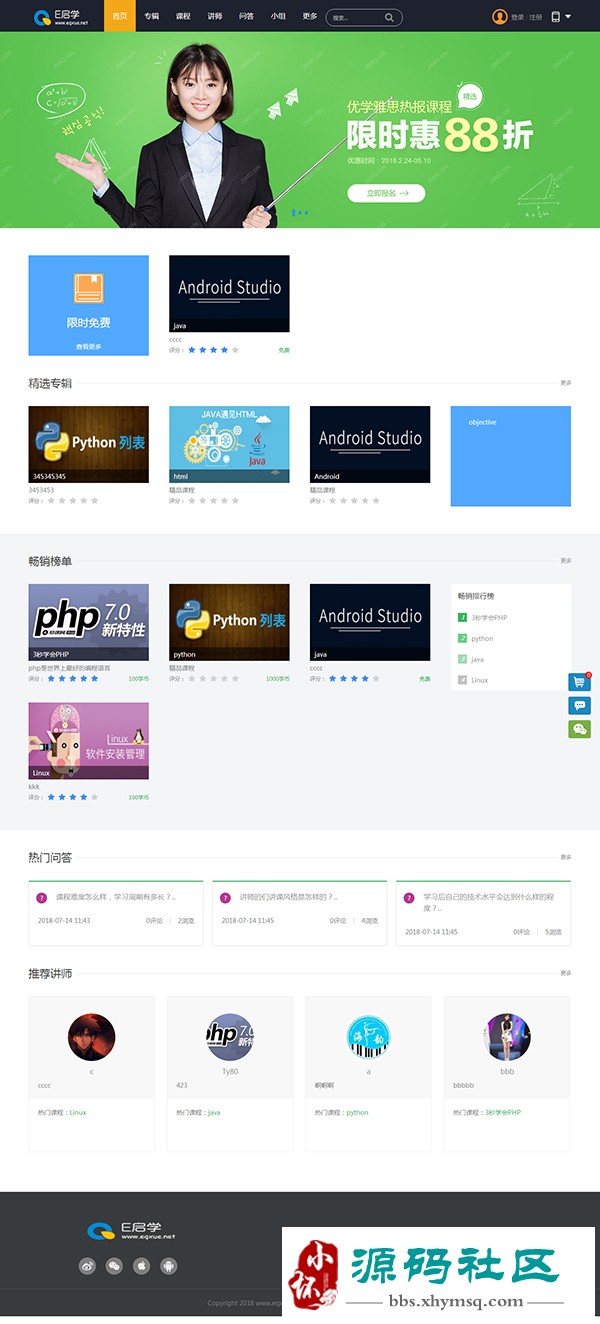Open the floating green WeChat icon
The width and height of the screenshot is (600, 1324).
point(579,729)
